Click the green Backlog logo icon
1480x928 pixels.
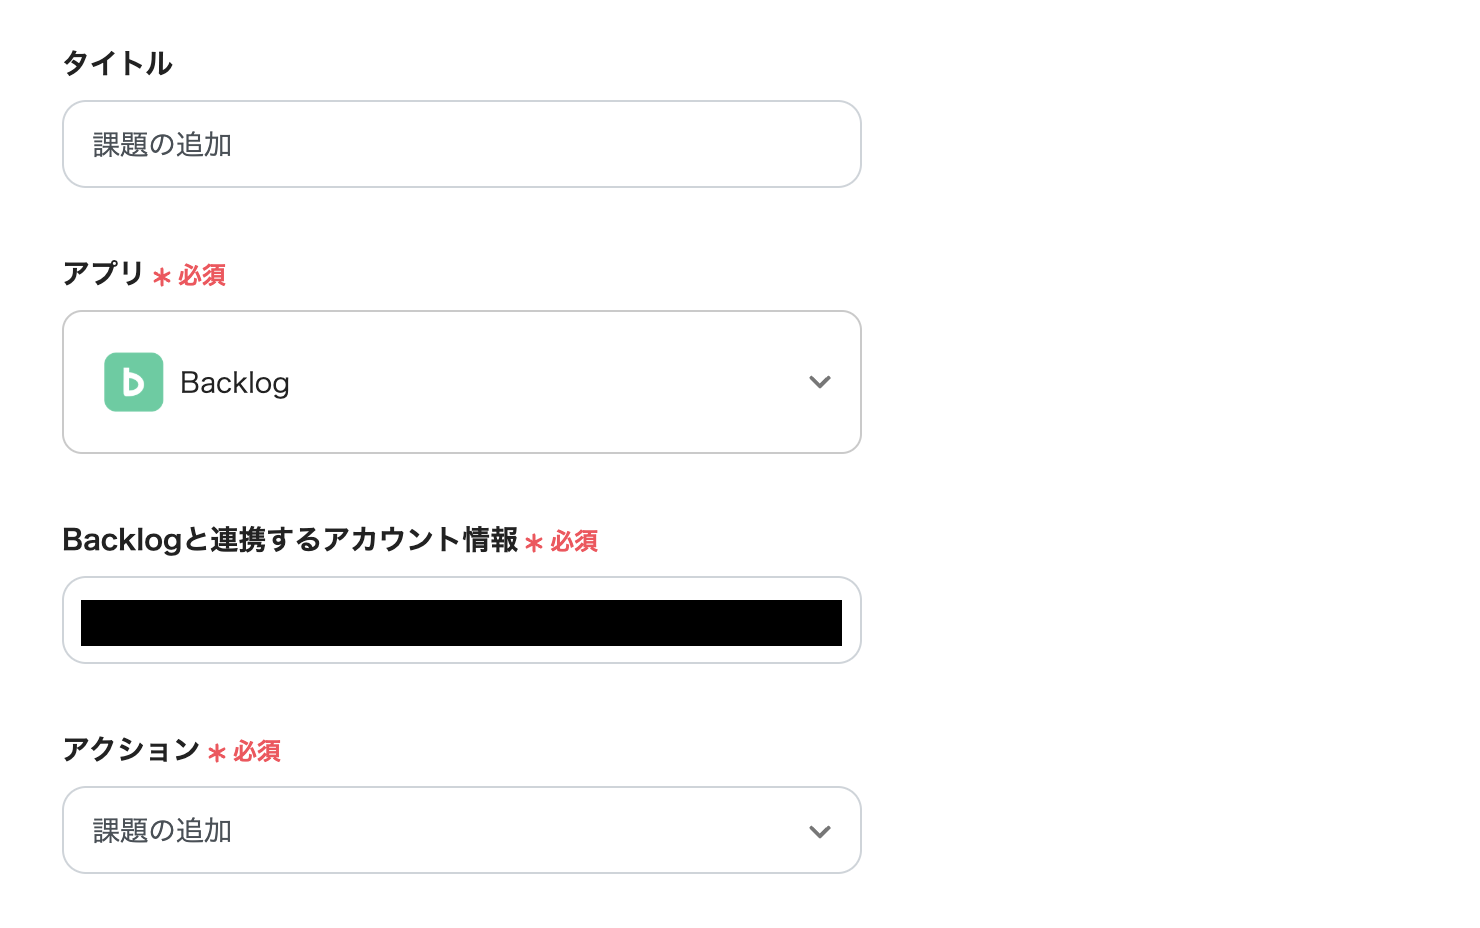pyautogui.click(x=133, y=382)
